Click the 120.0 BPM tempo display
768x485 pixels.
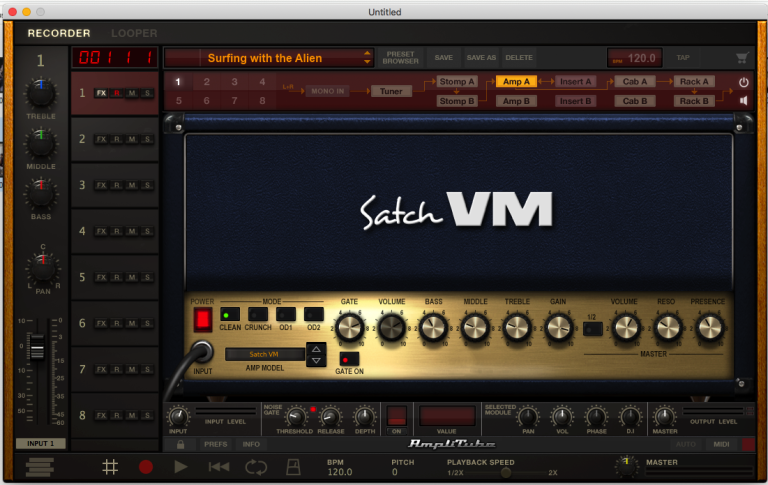pyautogui.click(x=635, y=58)
